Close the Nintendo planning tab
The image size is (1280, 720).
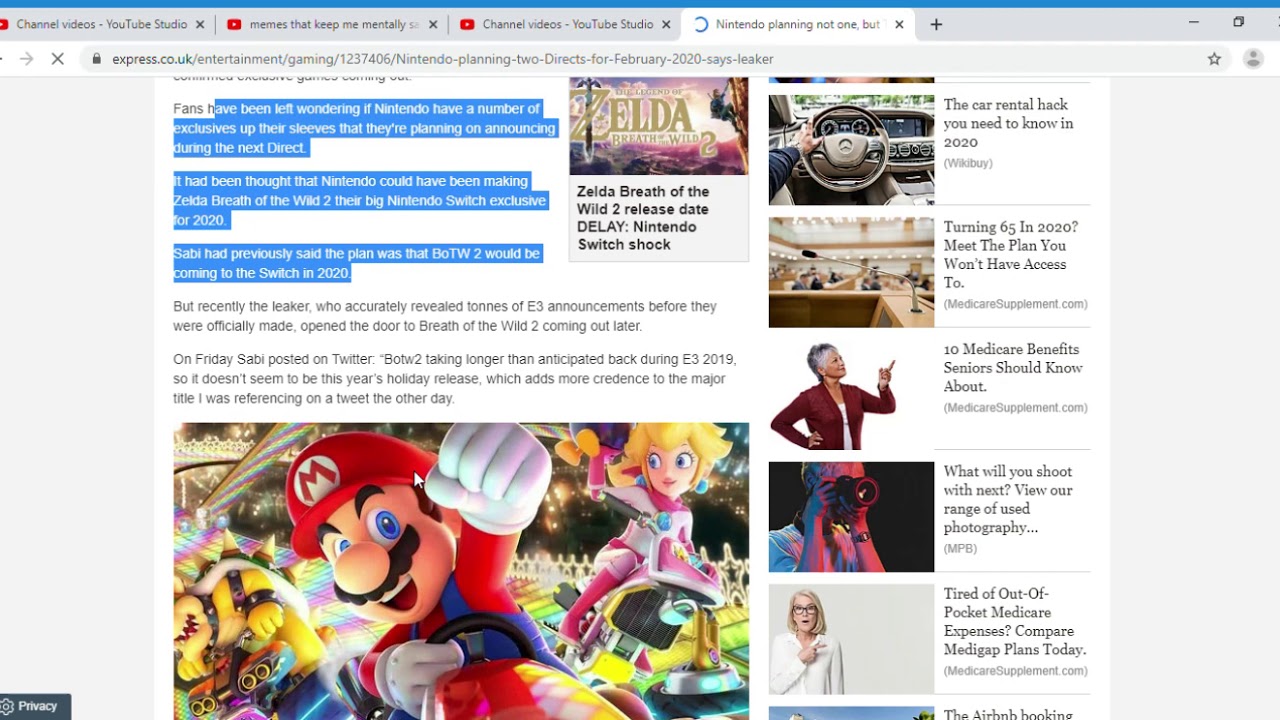tap(899, 24)
